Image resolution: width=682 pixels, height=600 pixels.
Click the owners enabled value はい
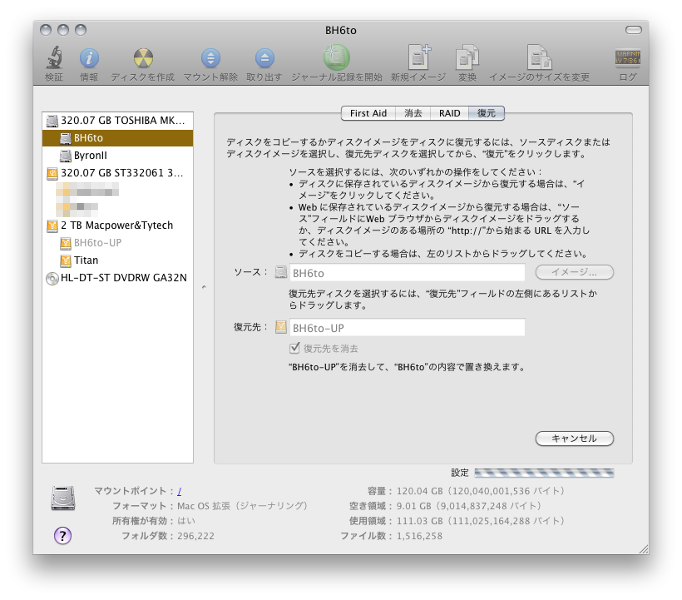pyautogui.click(x=186, y=521)
